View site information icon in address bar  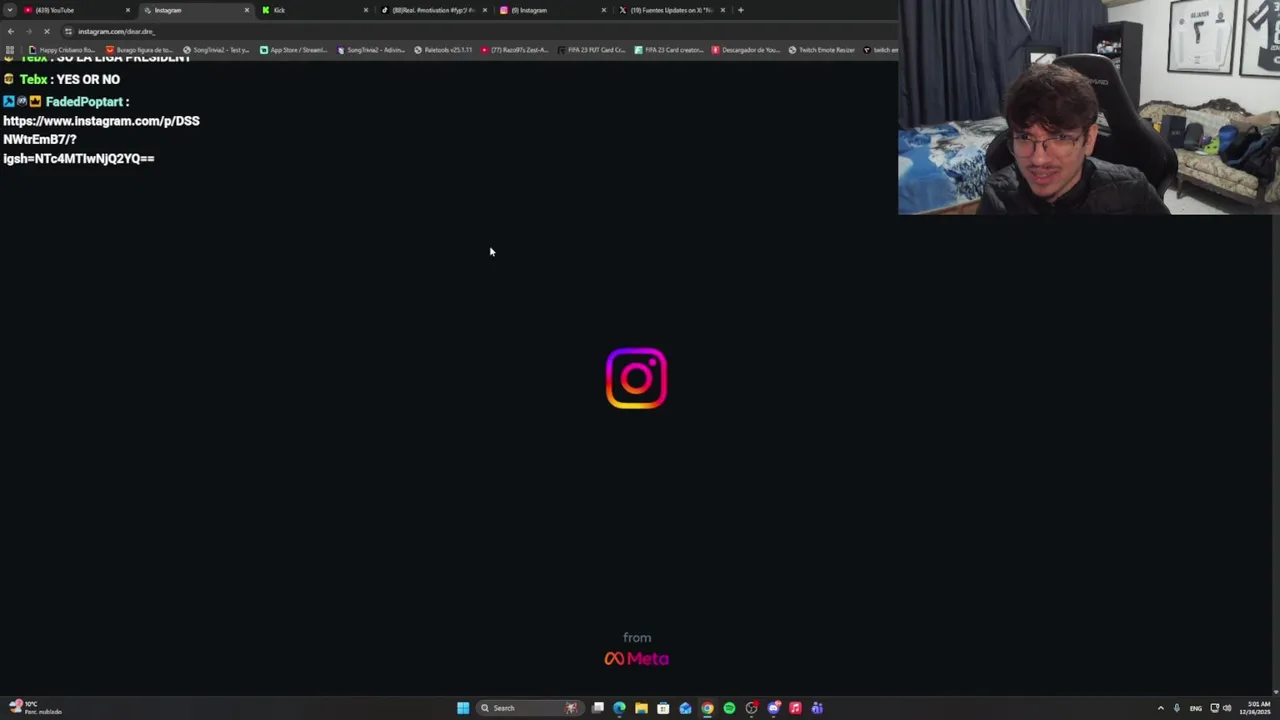[x=68, y=31]
